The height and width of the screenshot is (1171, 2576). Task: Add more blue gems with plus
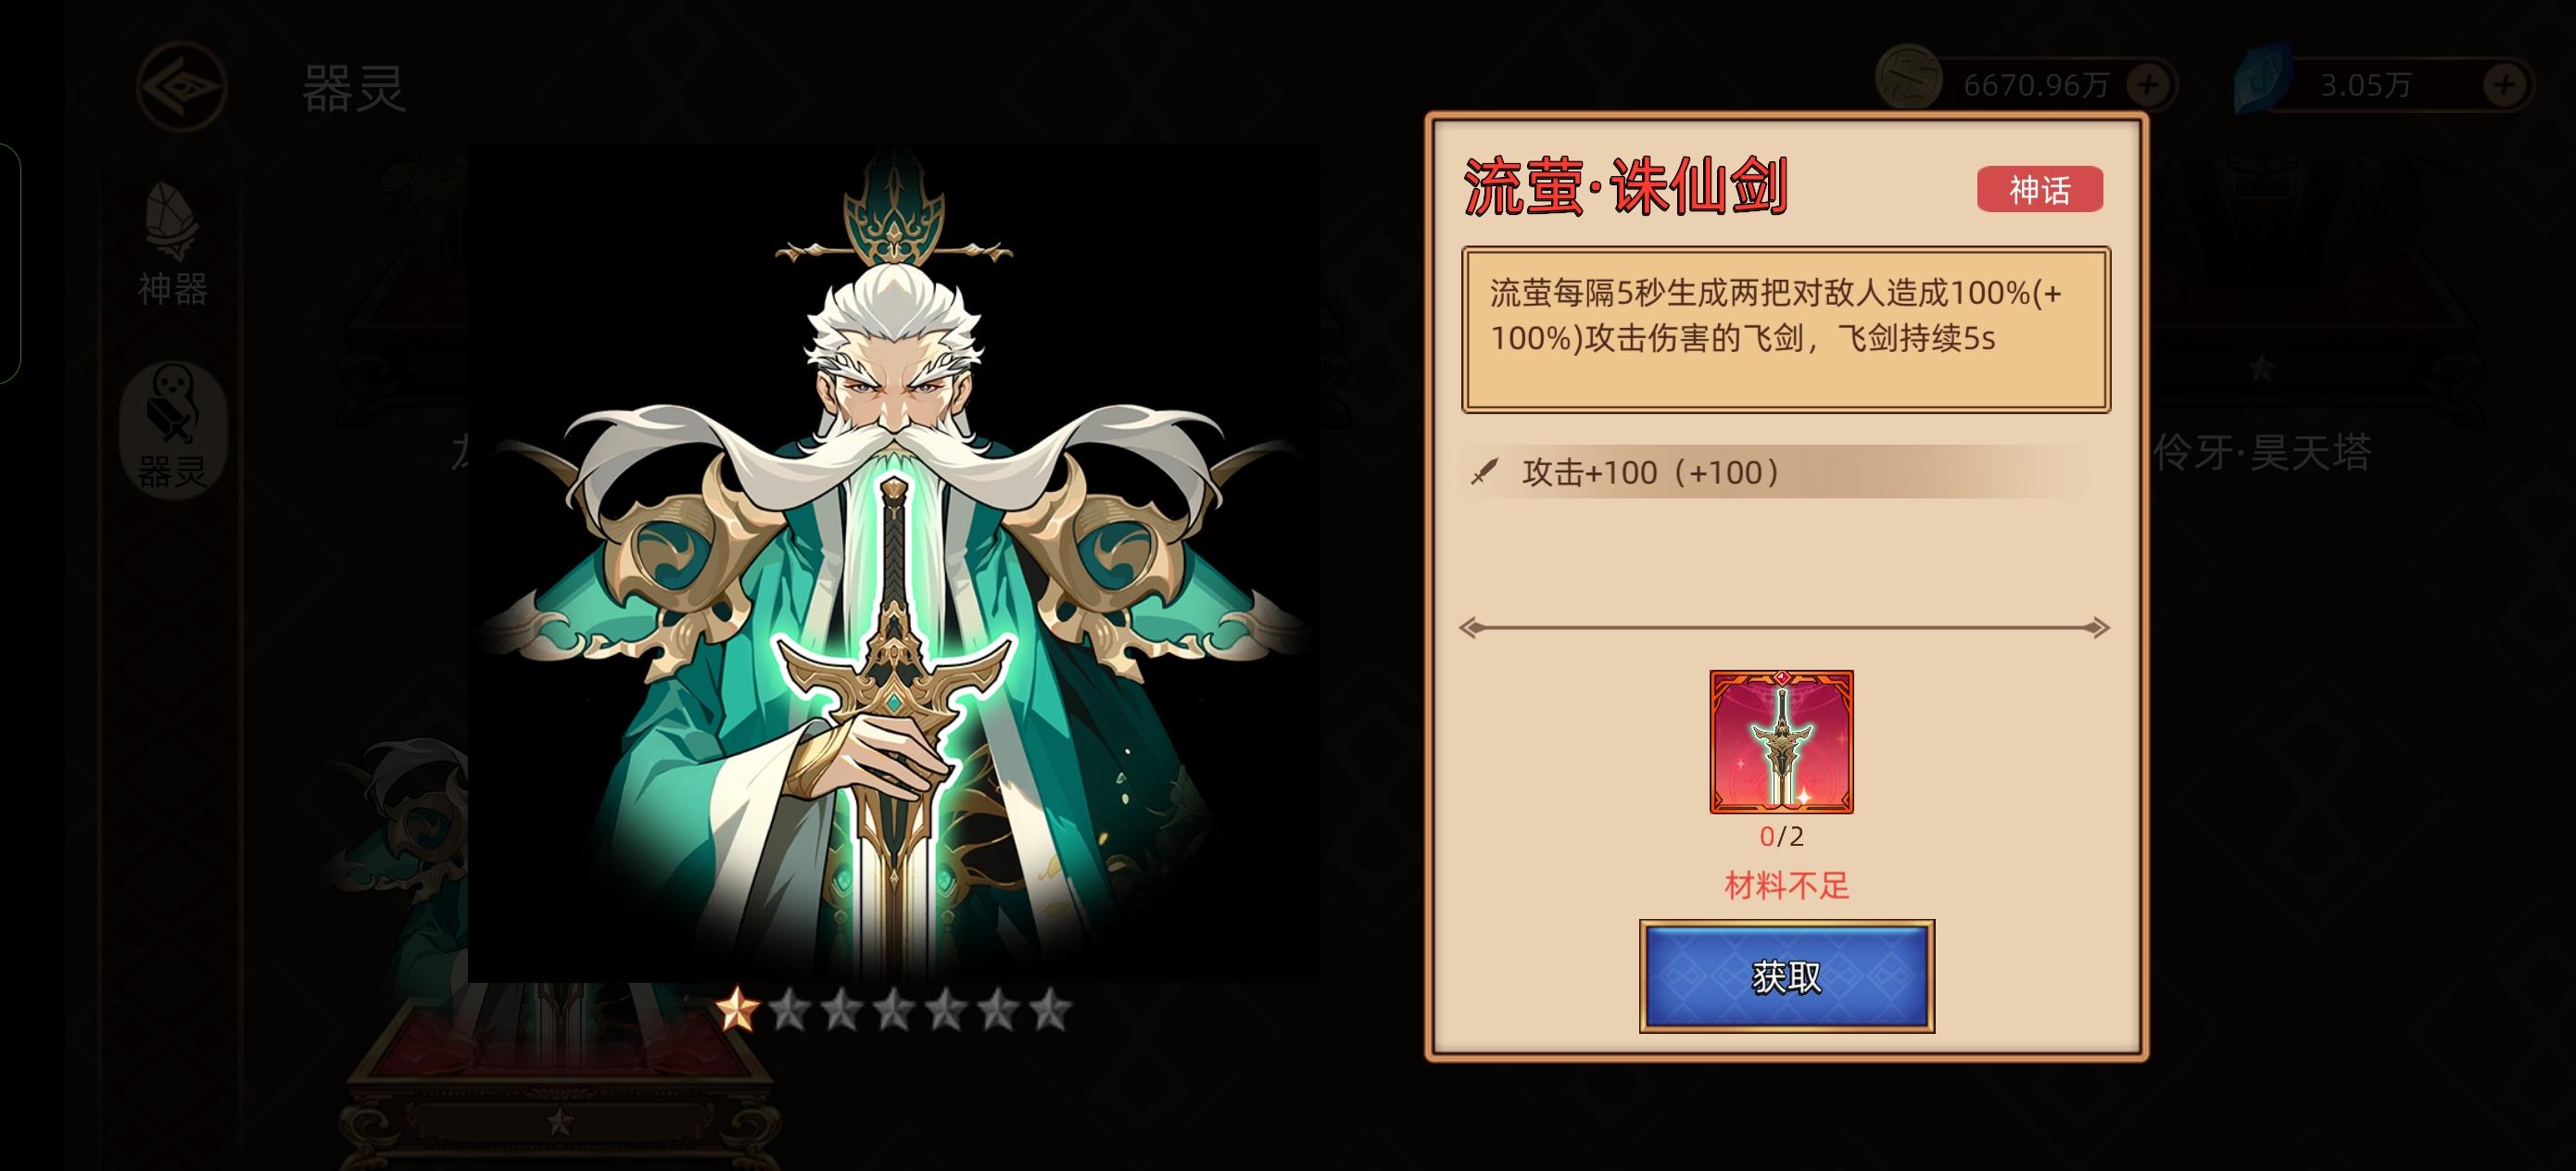[x=2504, y=85]
